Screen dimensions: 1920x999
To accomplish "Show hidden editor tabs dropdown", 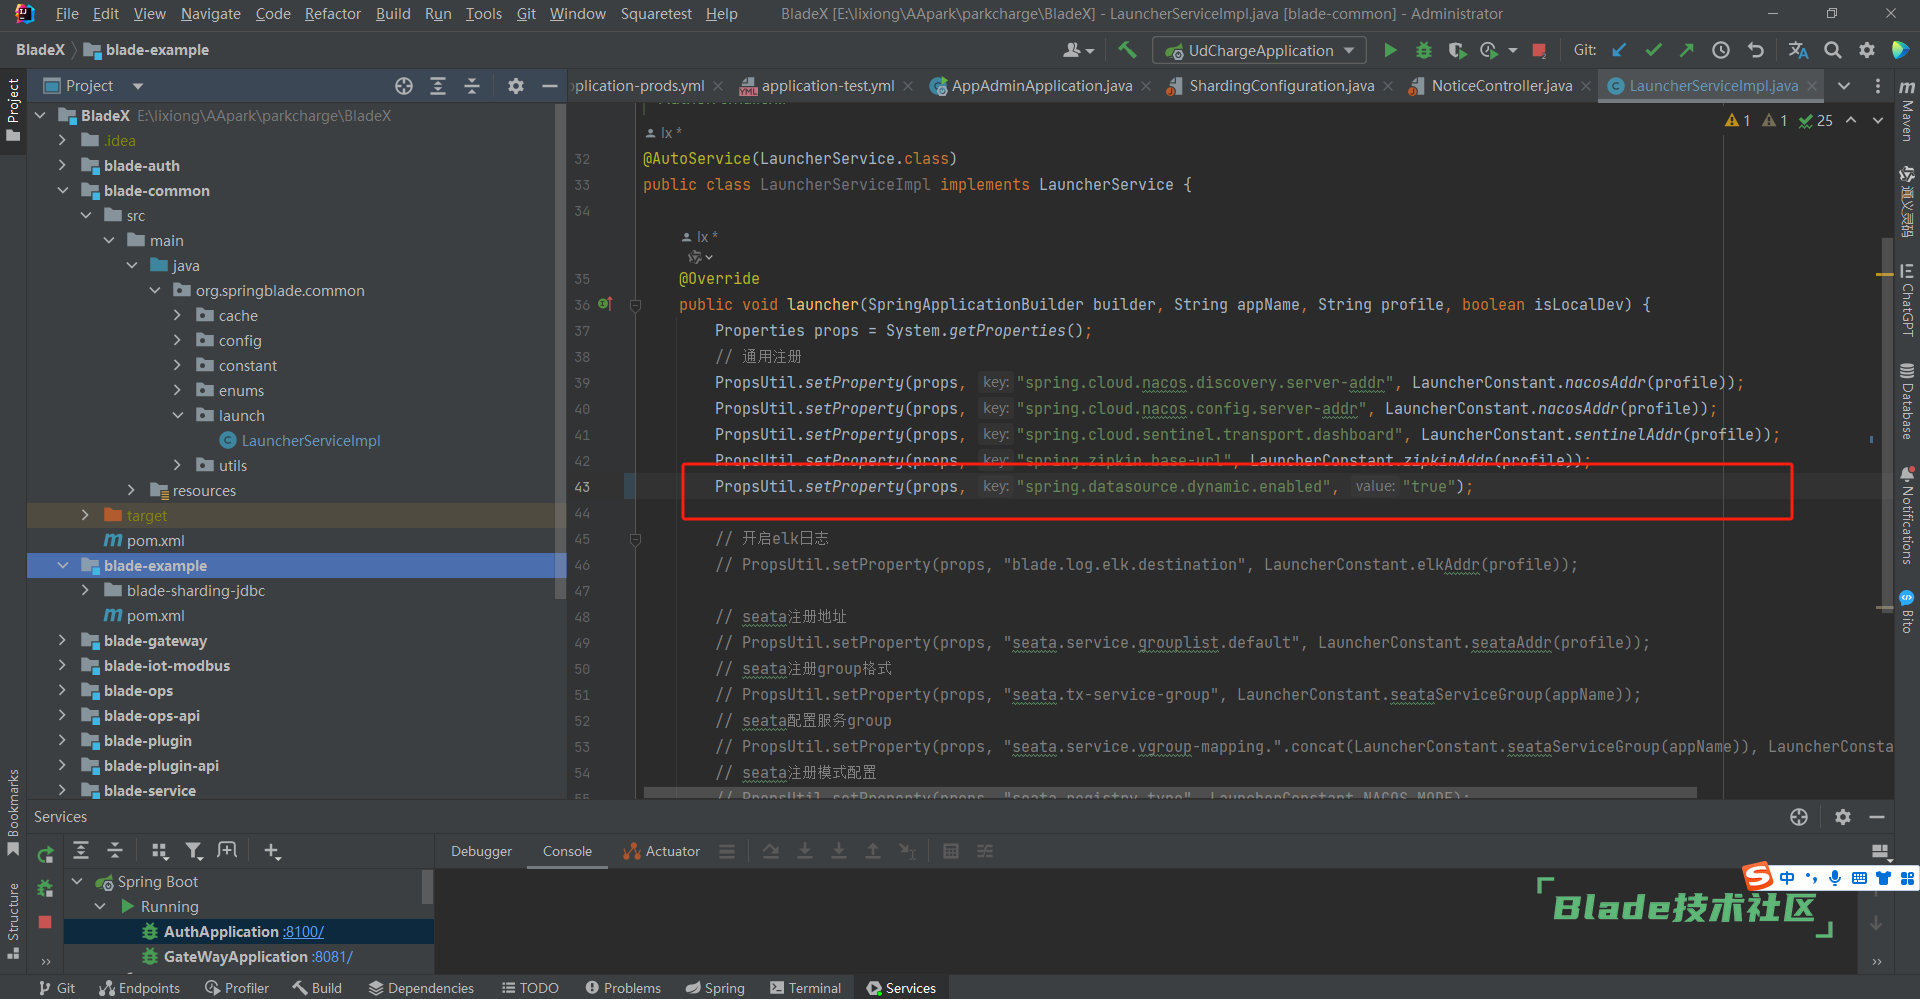I will pos(1844,86).
